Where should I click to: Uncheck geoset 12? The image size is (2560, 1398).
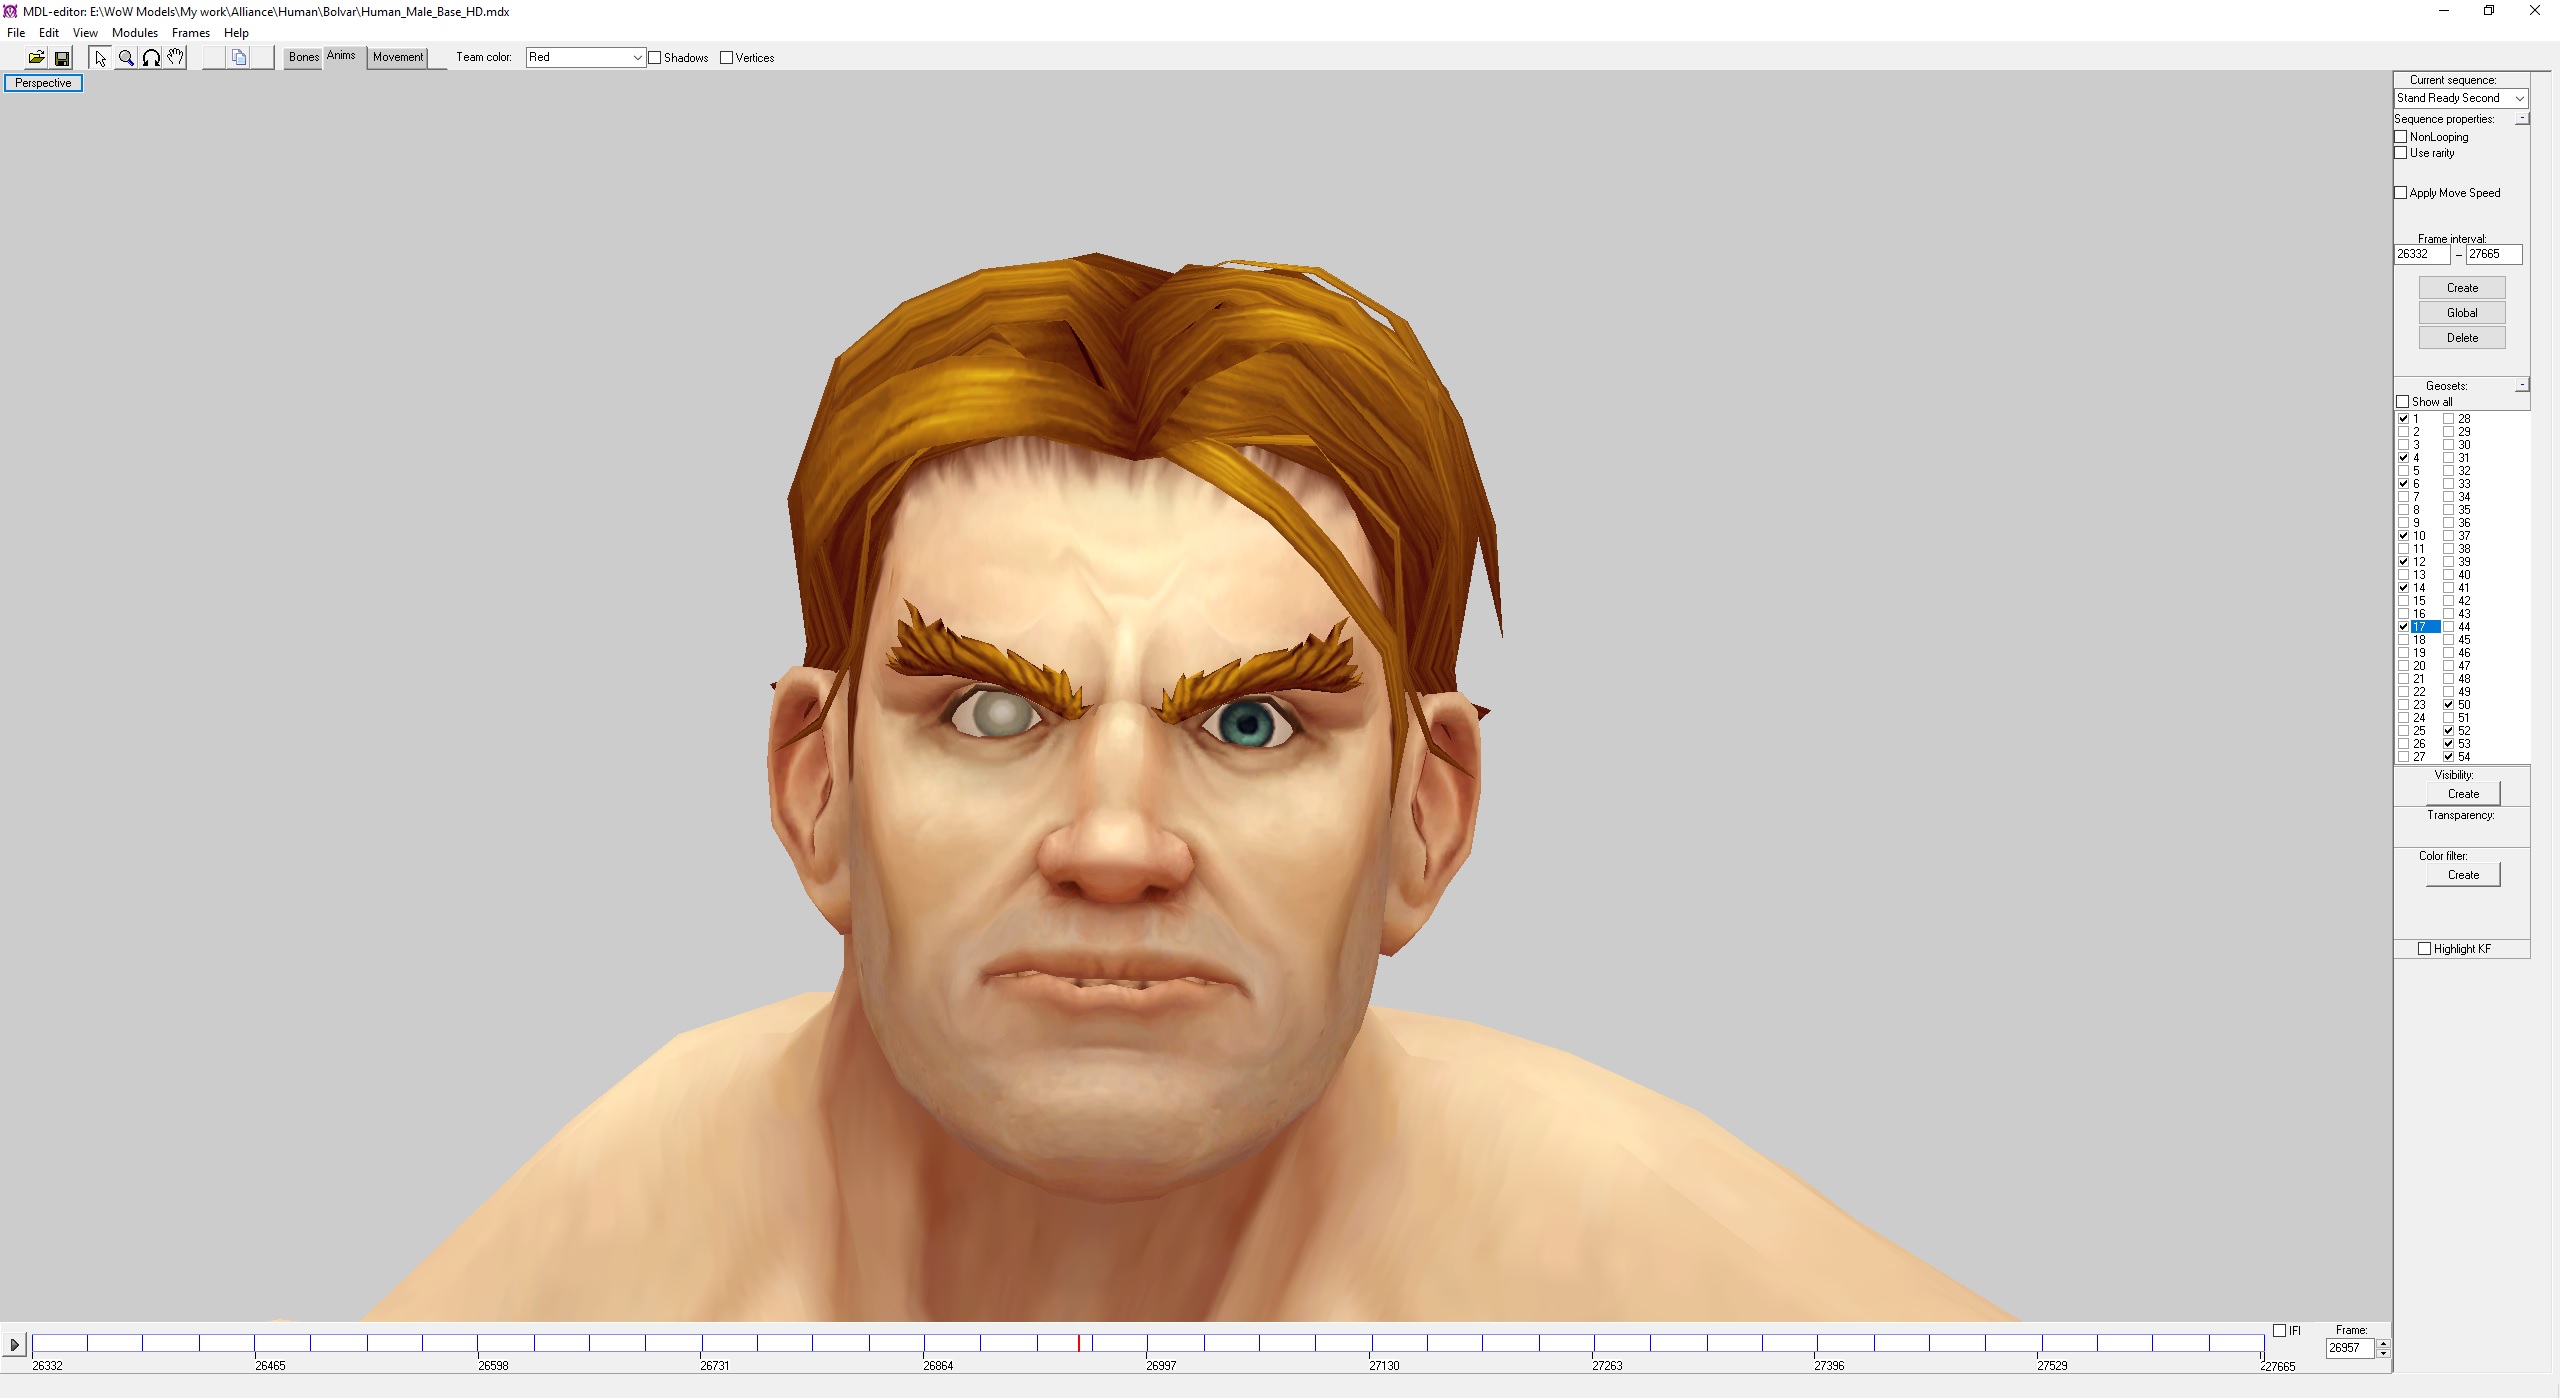[x=2404, y=562]
